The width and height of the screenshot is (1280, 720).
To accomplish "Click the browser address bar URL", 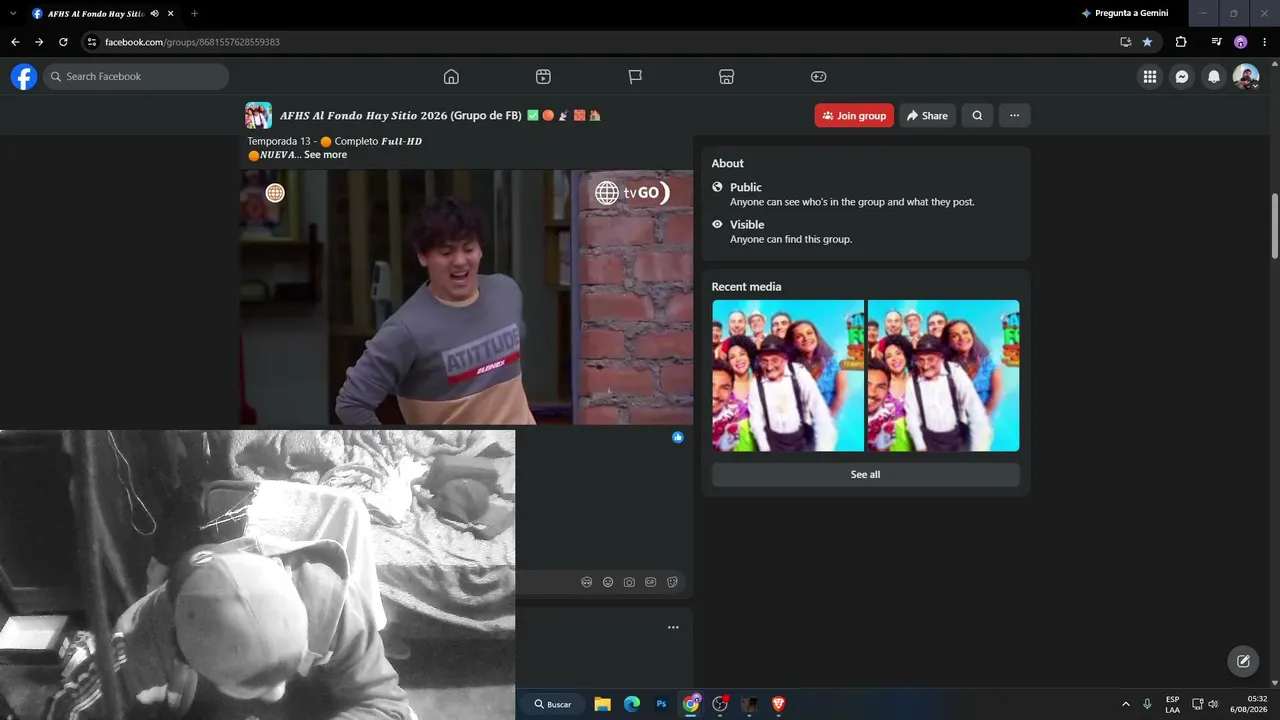I will [192, 42].
